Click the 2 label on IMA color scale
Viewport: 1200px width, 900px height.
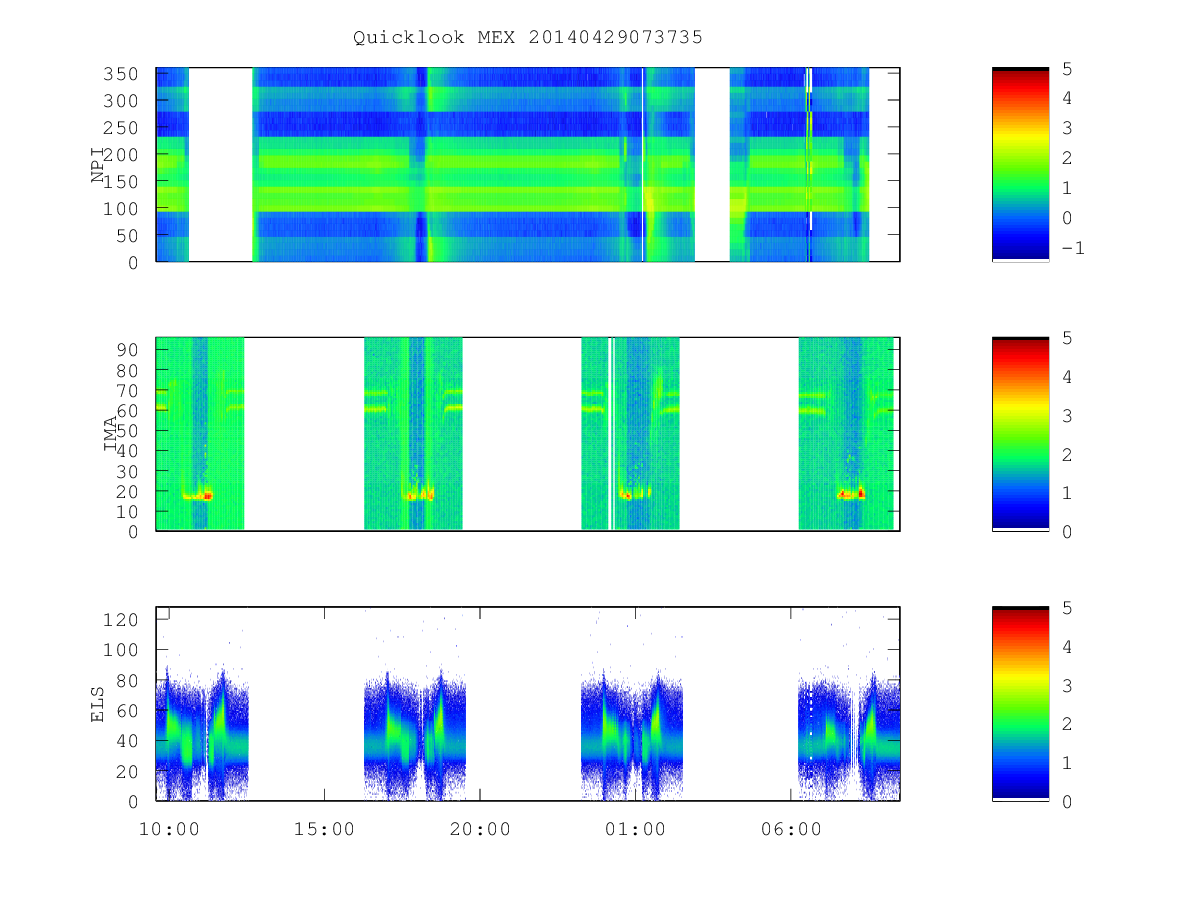pos(1066,455)
